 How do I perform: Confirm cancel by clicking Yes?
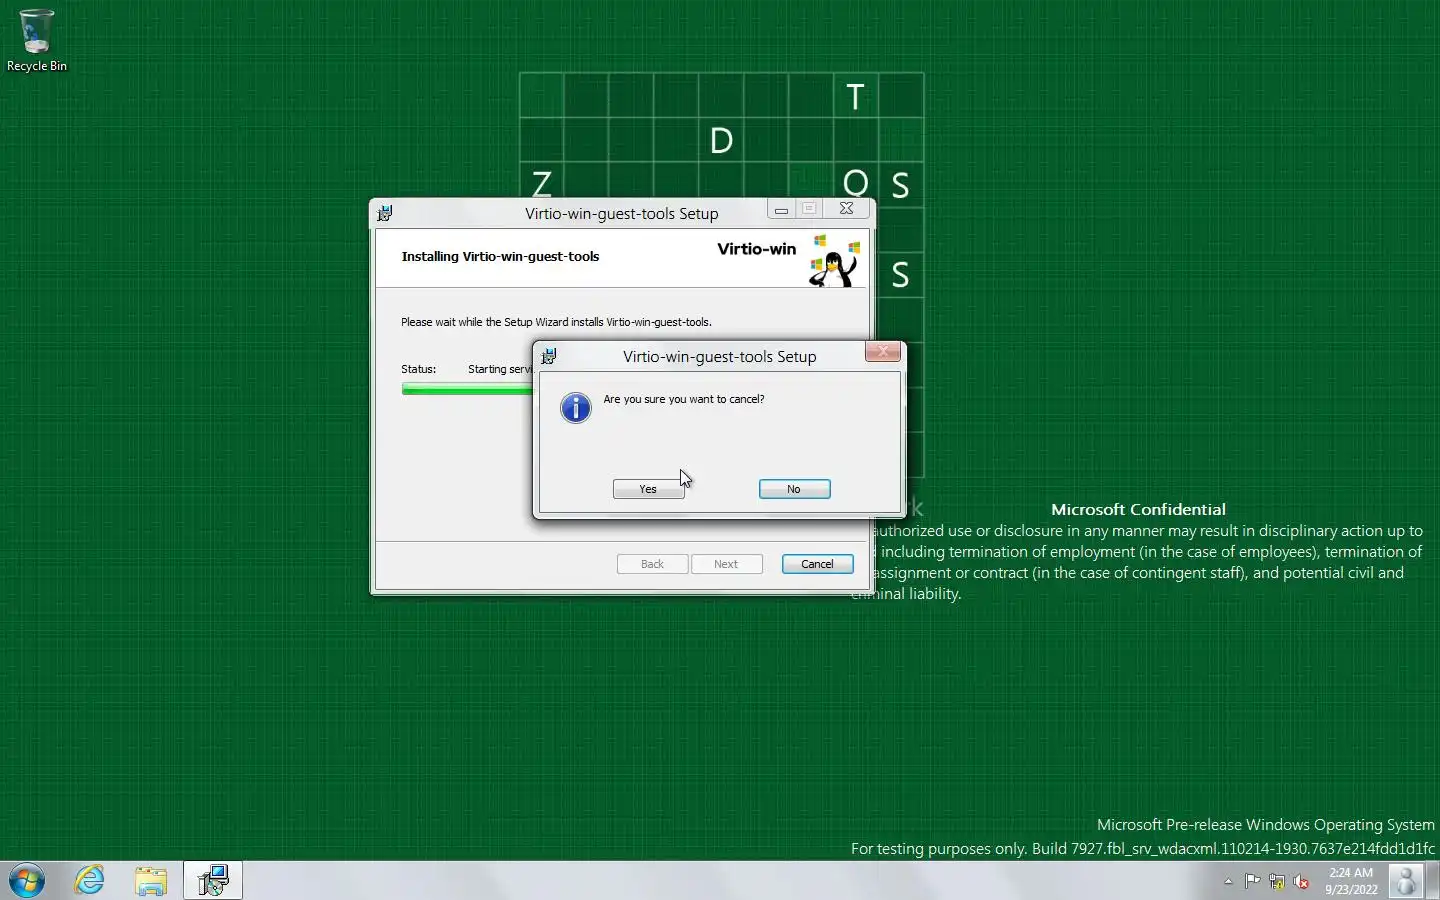(648, 489)
